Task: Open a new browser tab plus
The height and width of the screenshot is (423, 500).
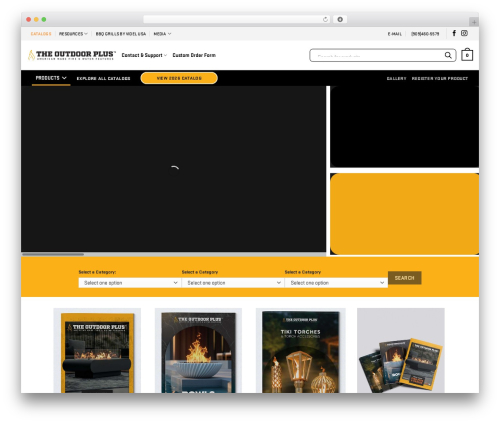Action: [x=474, y=22]
